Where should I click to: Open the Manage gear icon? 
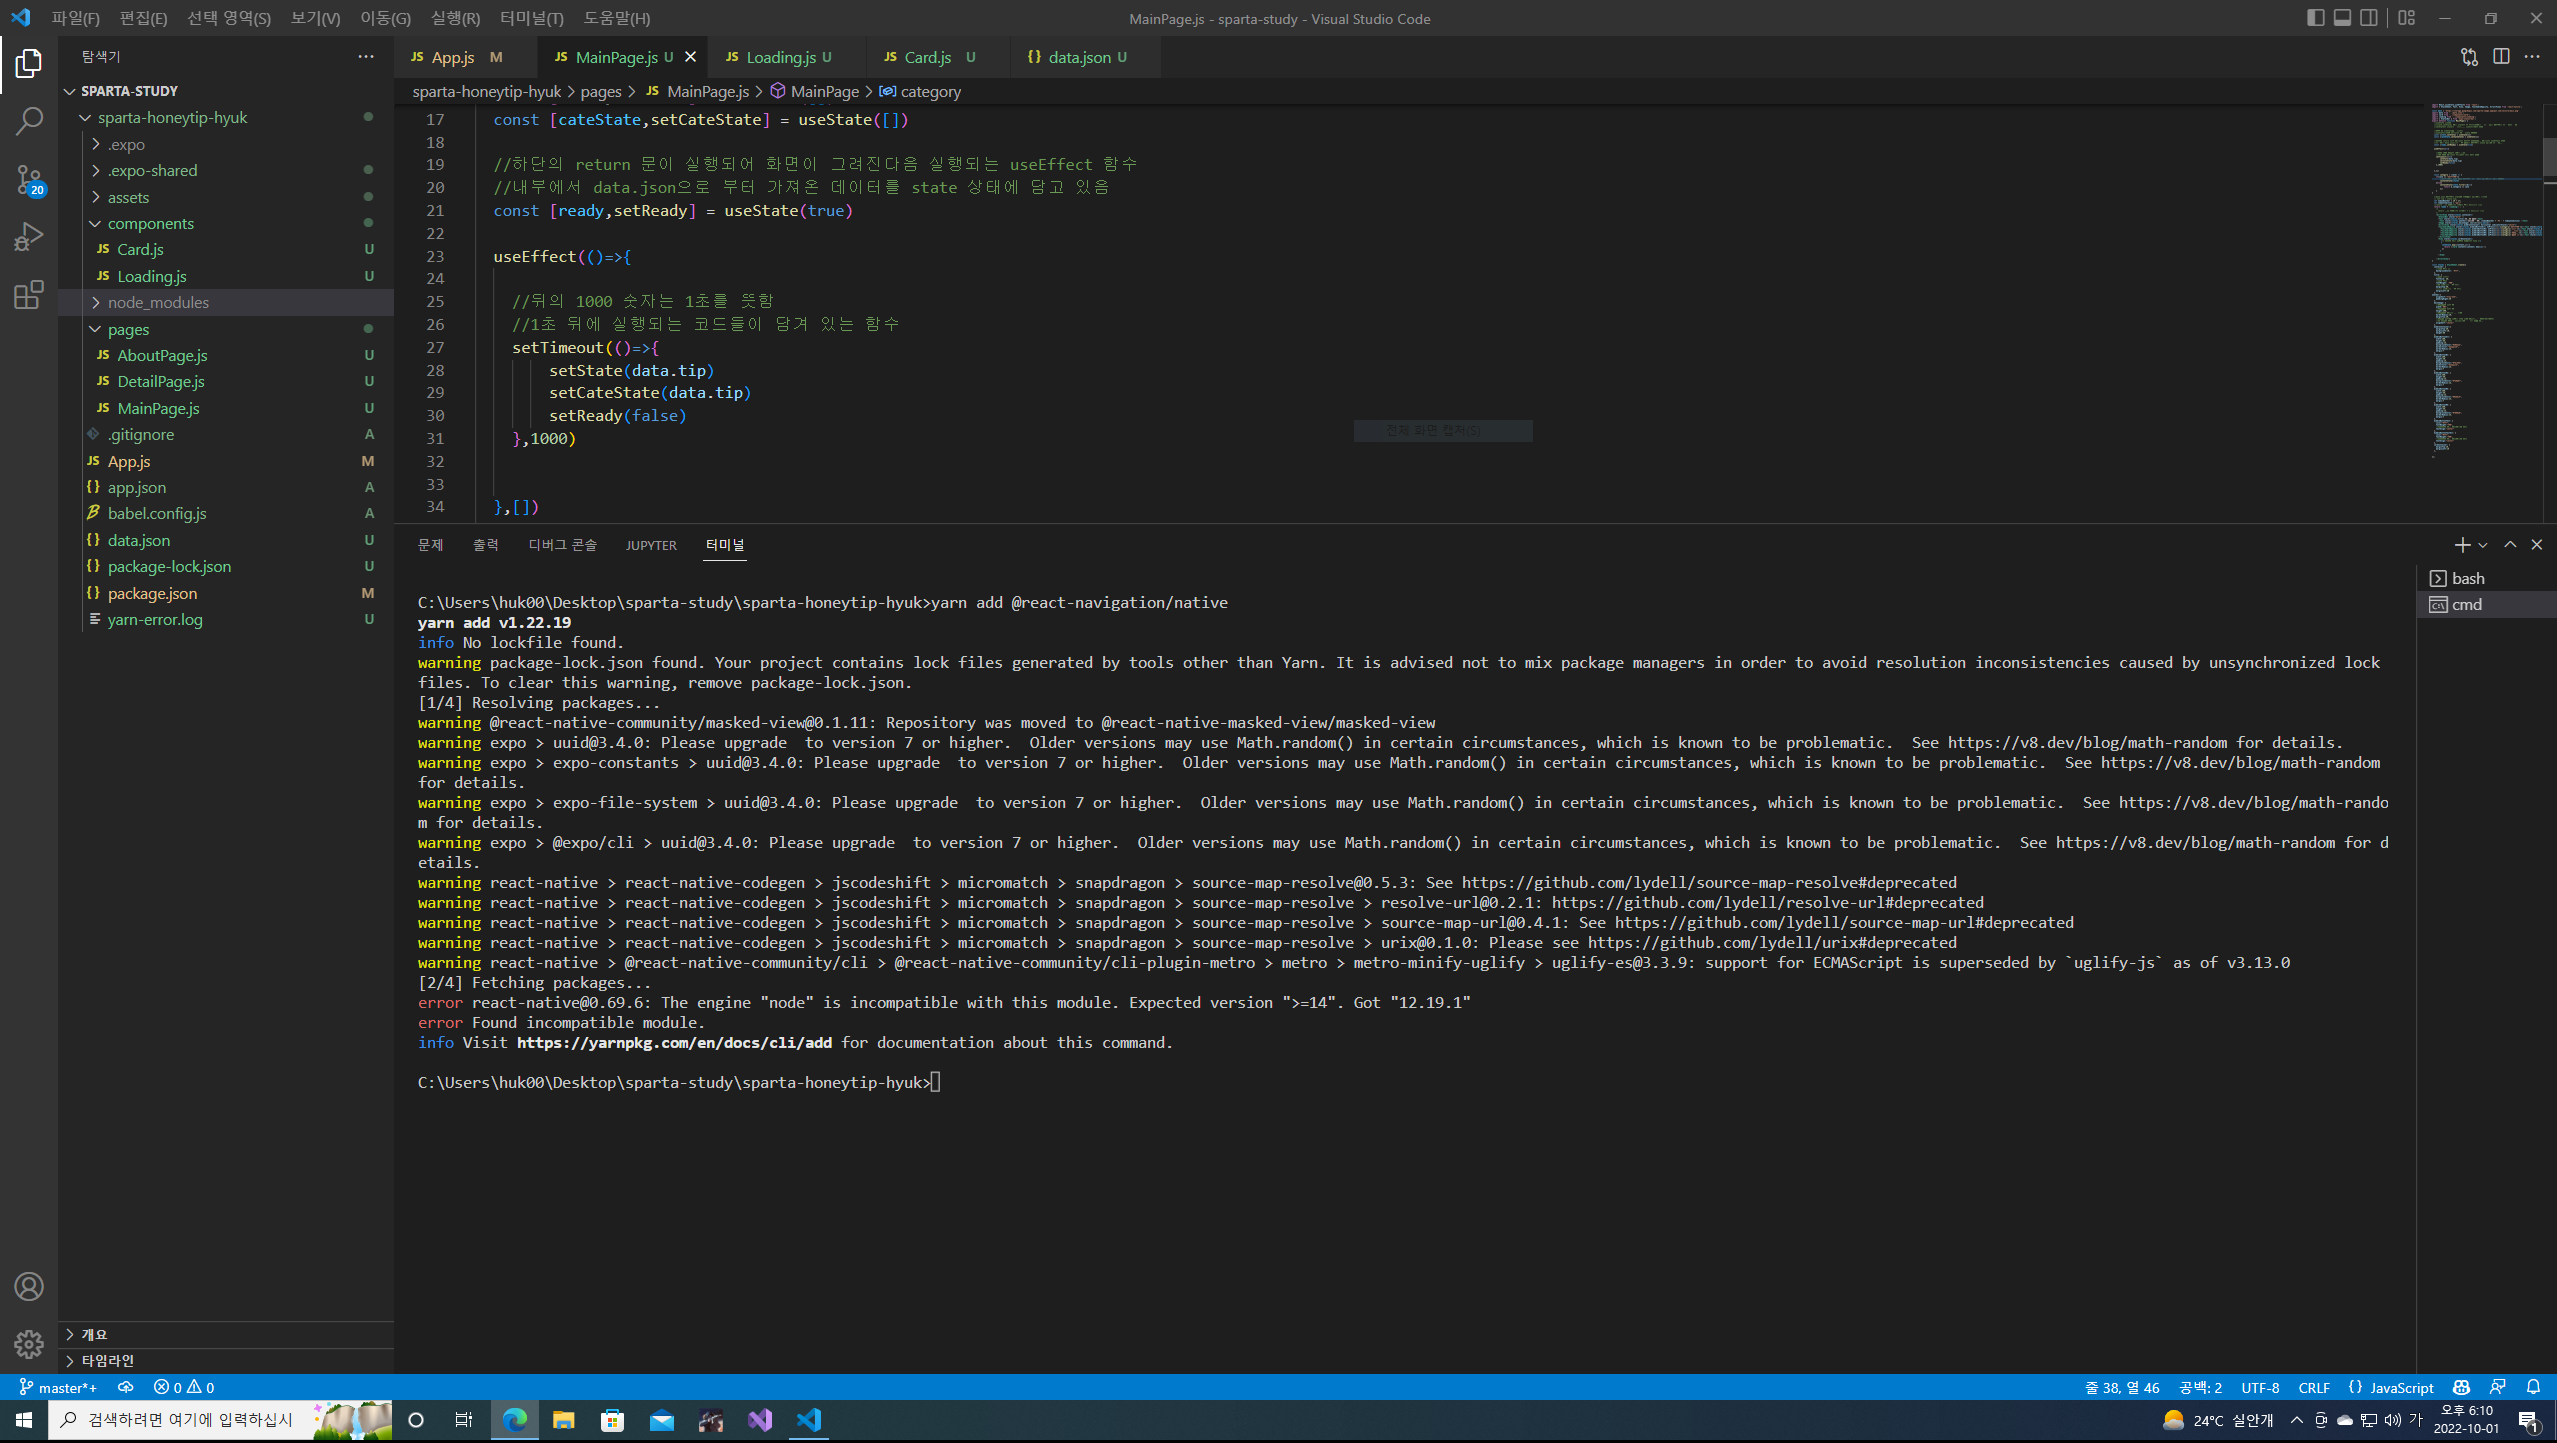click(x=29, y=1344)
